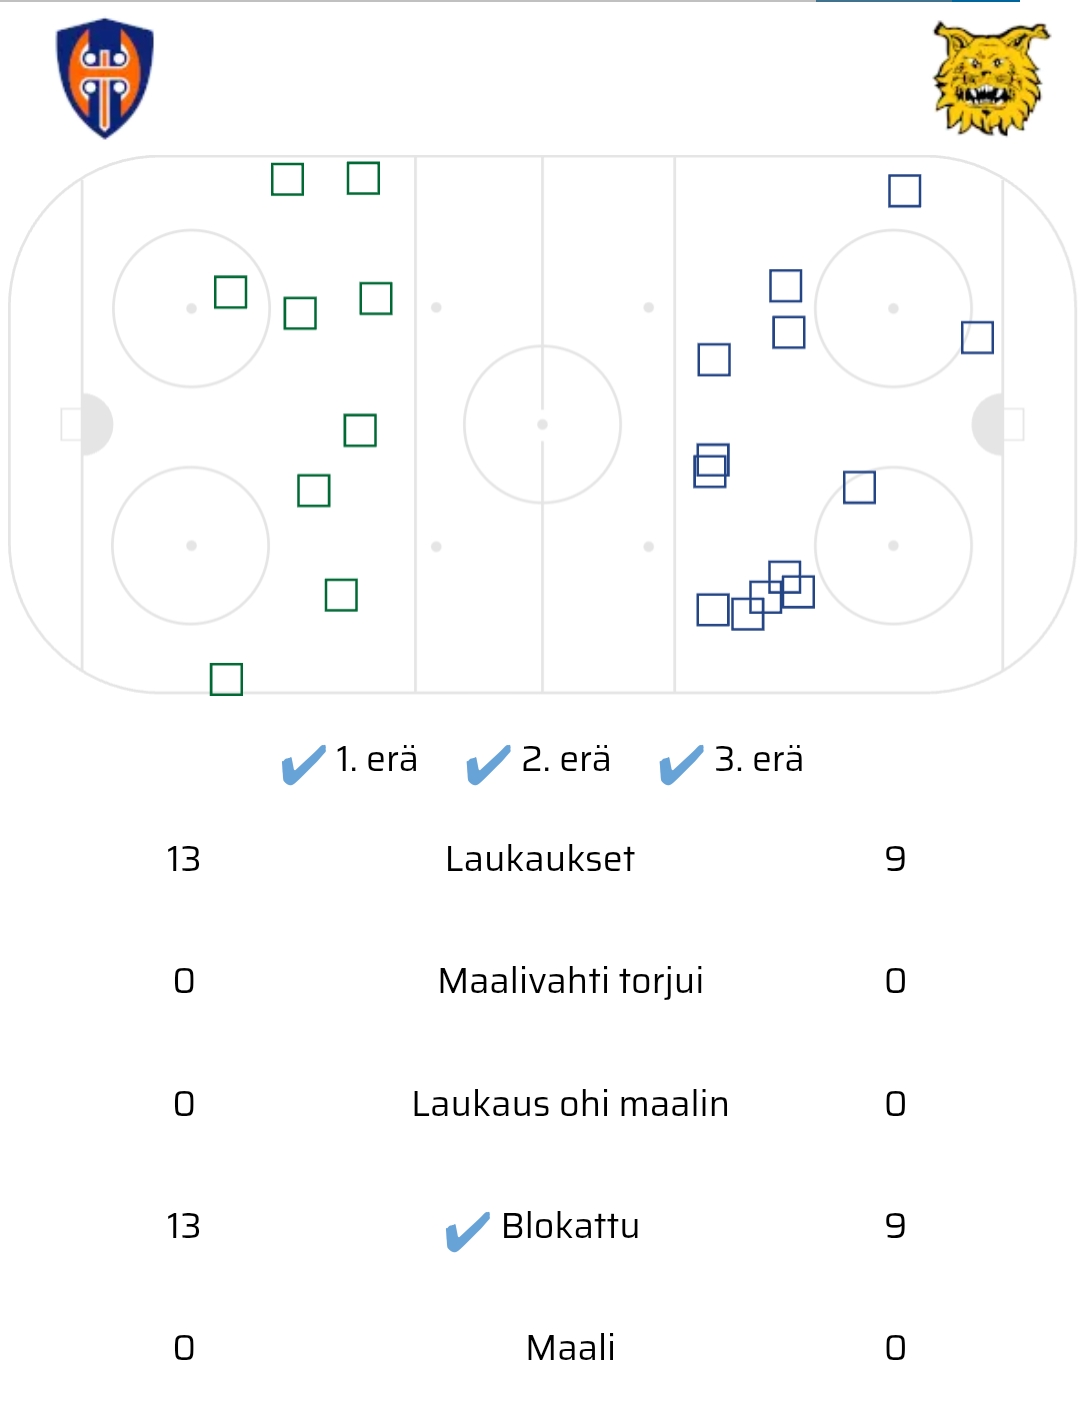Tap the Ilves lynx logo

click(990, 80)
